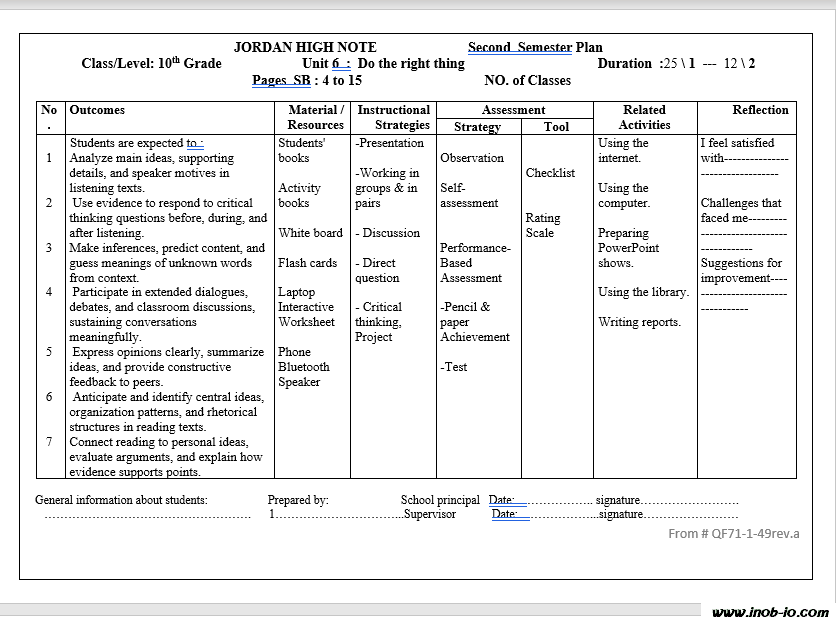Click the Instructional Strategies column header
836x618 pixels.
tap(394, 117)
